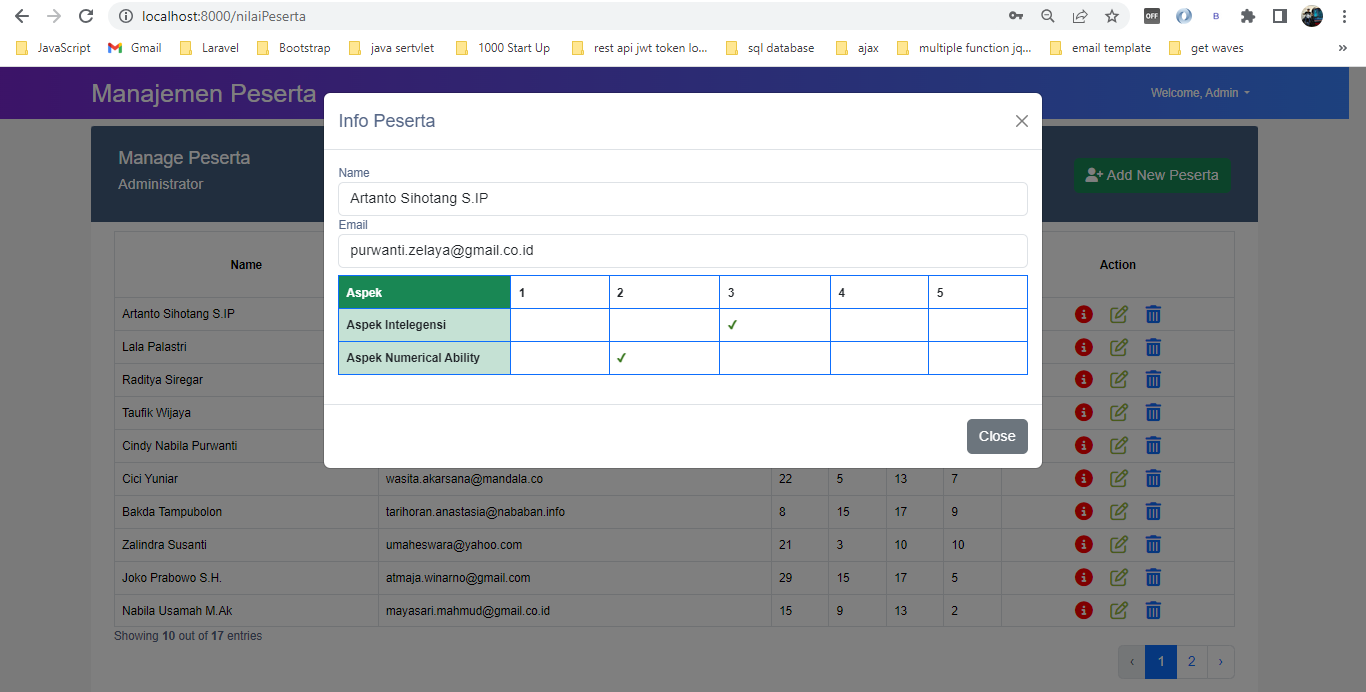The width and height of the screenshot is (1366, 692).
Task: Click Name column header in table
Action: coord(246,265)
